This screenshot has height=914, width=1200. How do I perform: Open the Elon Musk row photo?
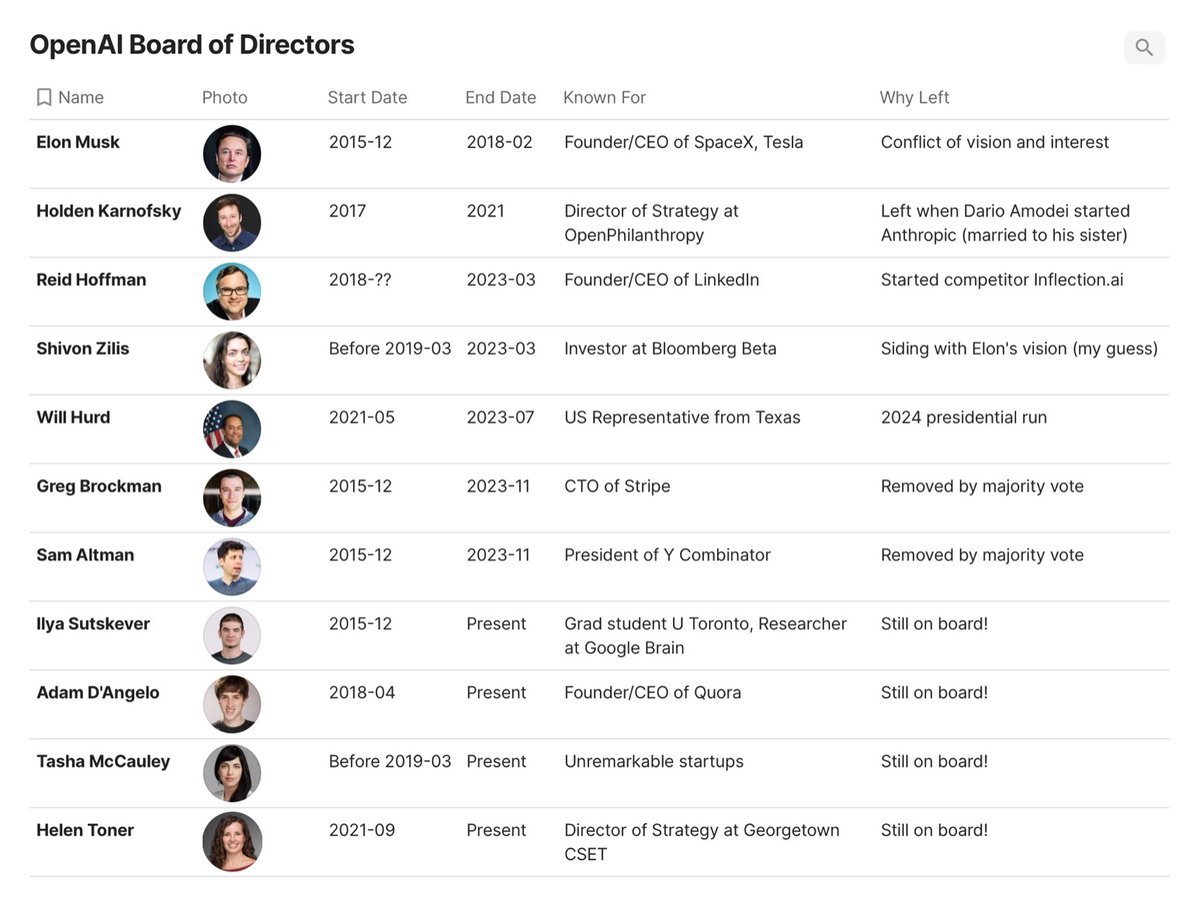pos(232,154)
